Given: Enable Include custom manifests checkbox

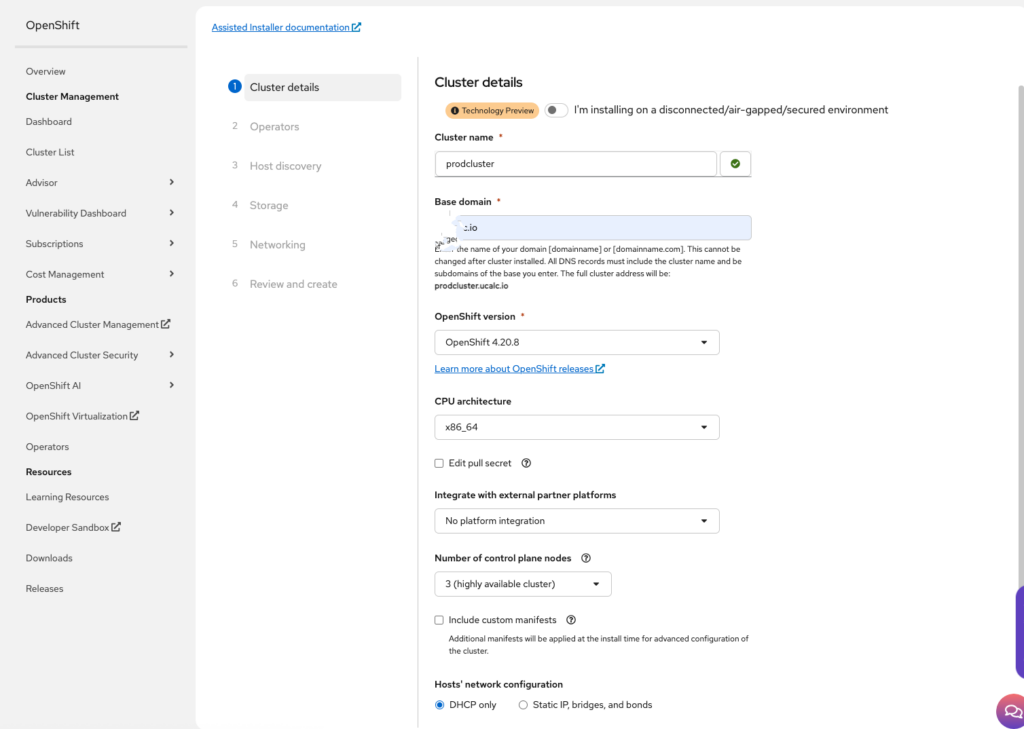Looking at the screenshot, I should [439, 620].
